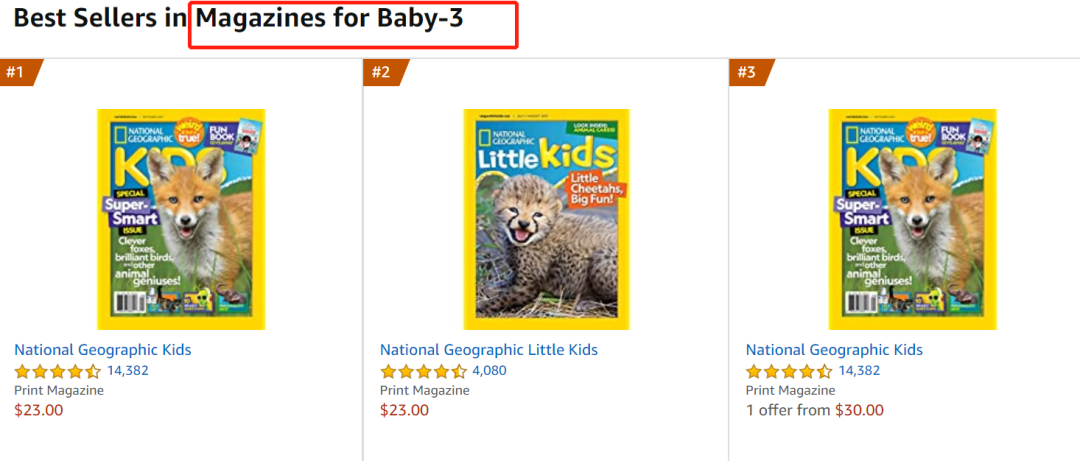Click the star rating of the #3 magazine
This screenshot has width=1080, height=461.
pos(790,371)
